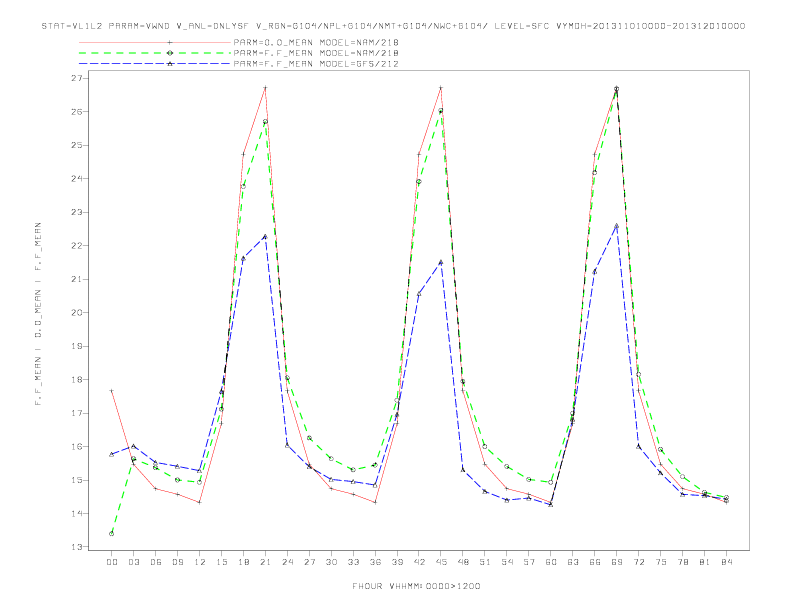
Task: Click blue triangle peak at hour 45
Action: click(x=441, y=263)
